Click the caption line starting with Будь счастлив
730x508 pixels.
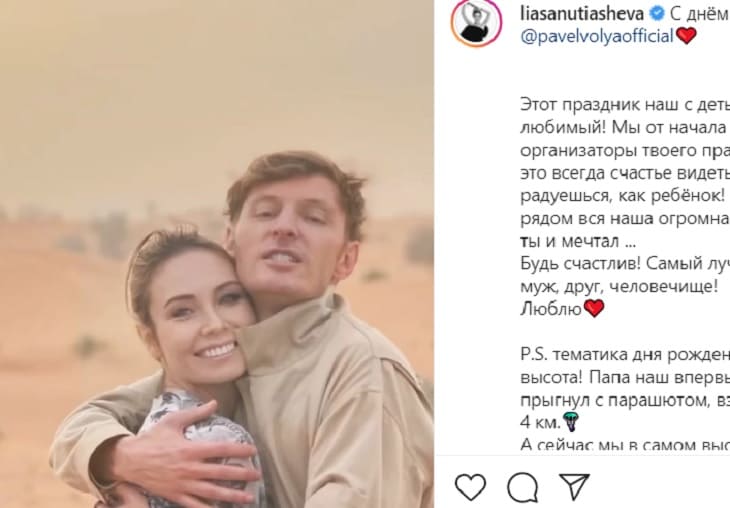coord(625,264)
